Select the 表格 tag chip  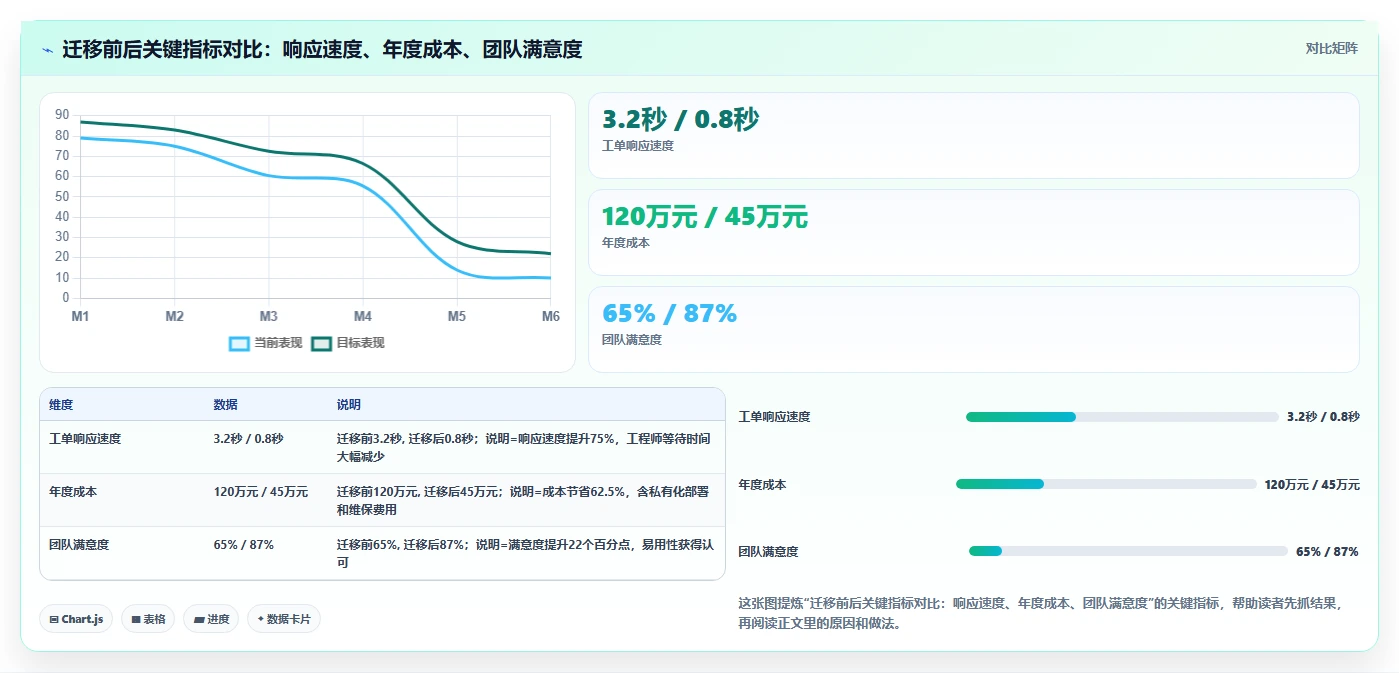(148, 619)
